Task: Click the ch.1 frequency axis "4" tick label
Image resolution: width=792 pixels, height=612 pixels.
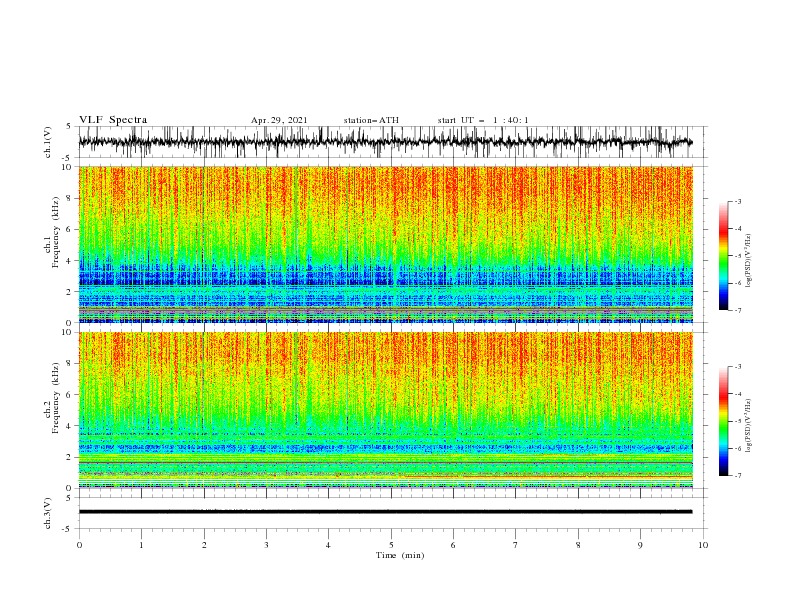Action: coord(70,261)
